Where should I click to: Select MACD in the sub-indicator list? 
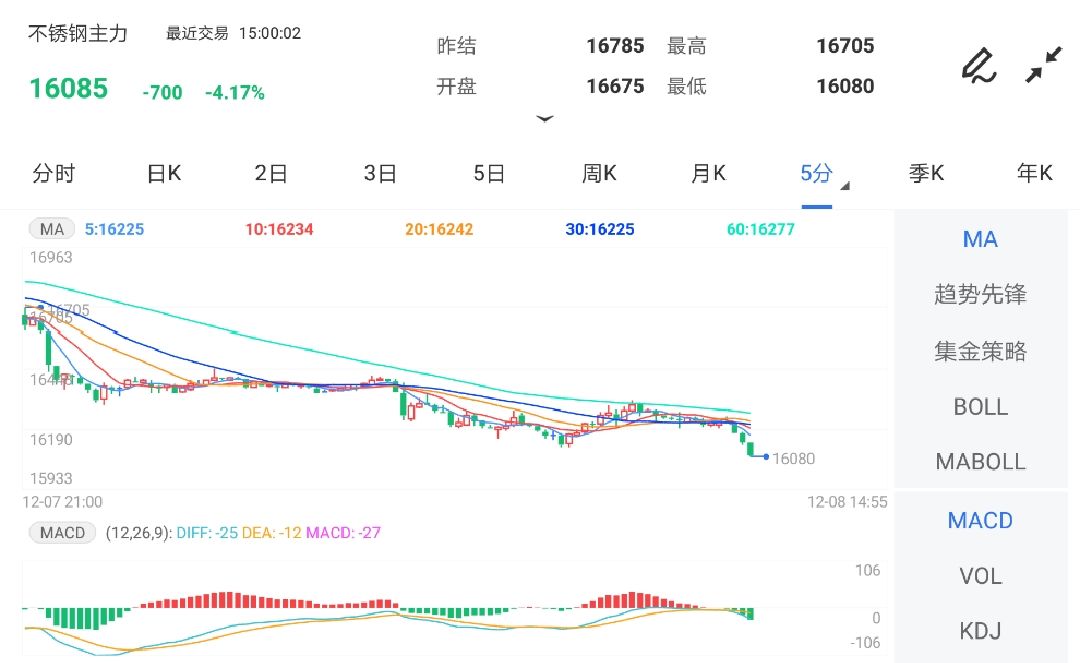point(980,520)
